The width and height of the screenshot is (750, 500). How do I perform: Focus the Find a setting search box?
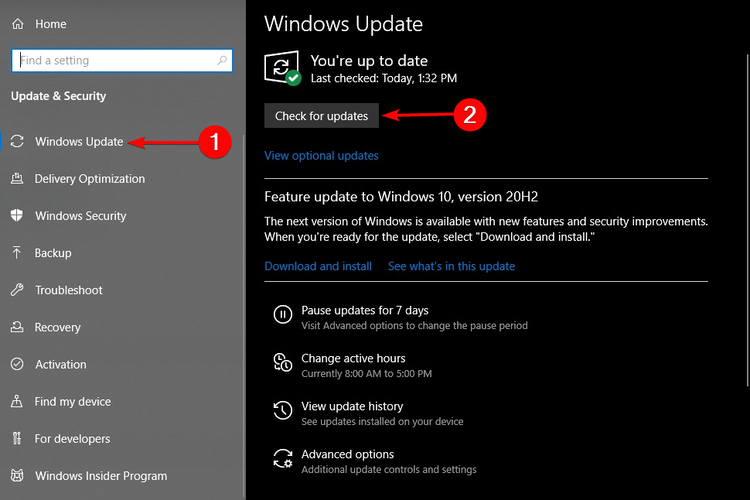(x=122, y=60)
